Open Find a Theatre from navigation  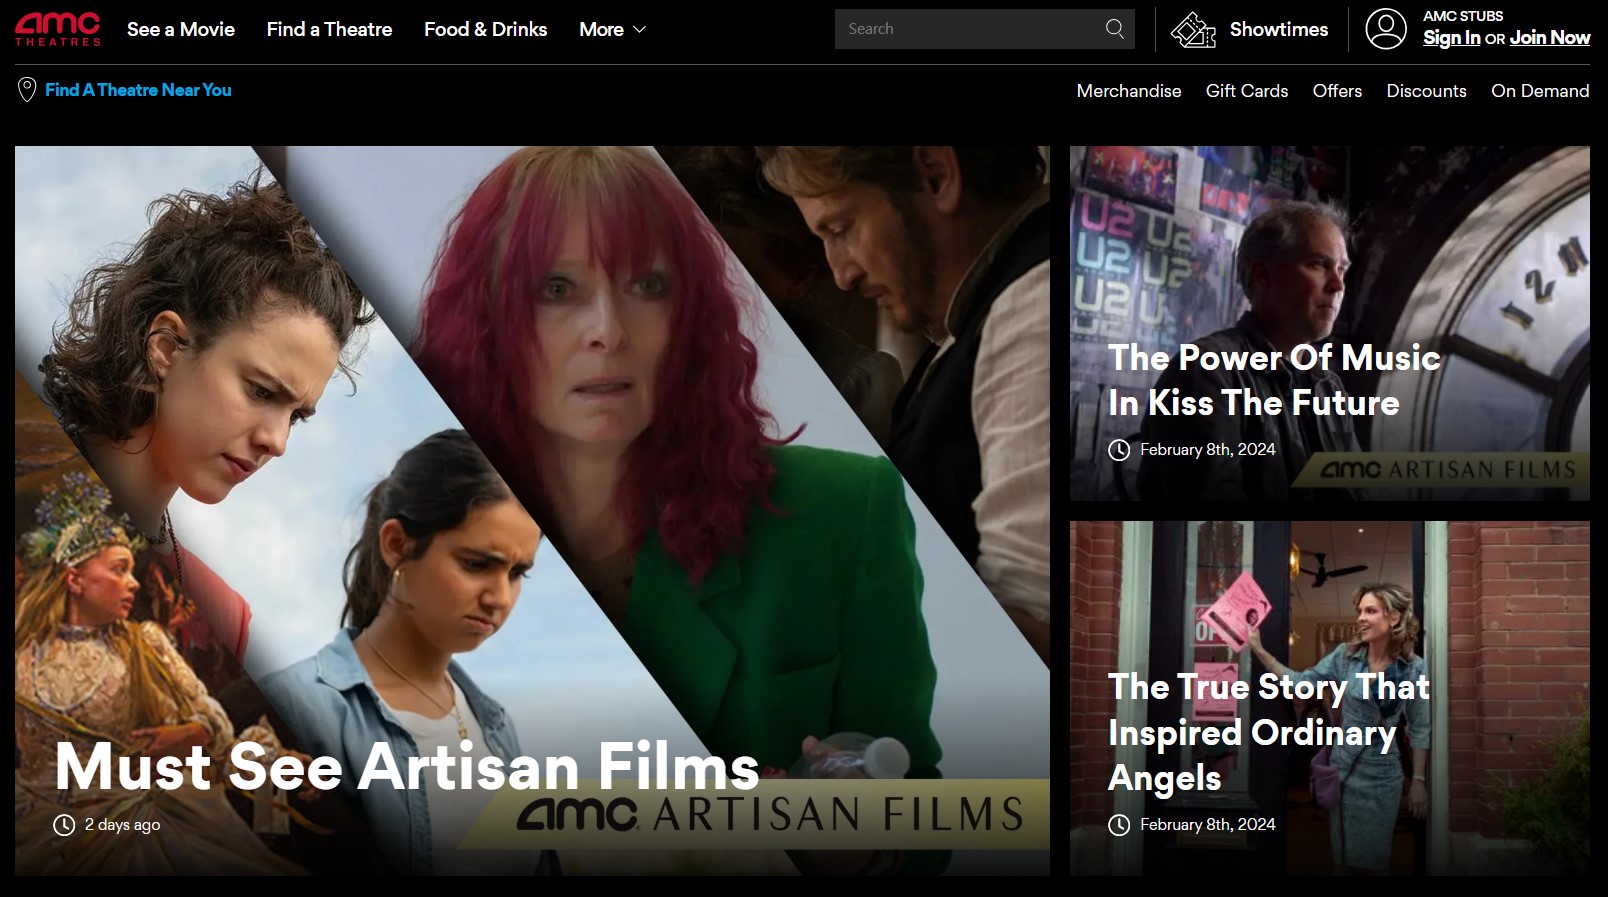click(x=329, y=30)
